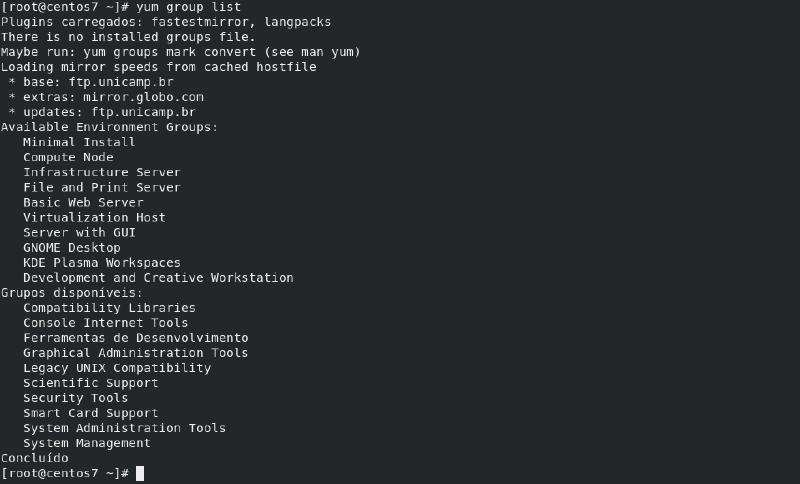The height and width of the screenshot is (484, 800).
Task: Click 'Graphical Administration Tools' text
Action: click(x=135, y=353)
